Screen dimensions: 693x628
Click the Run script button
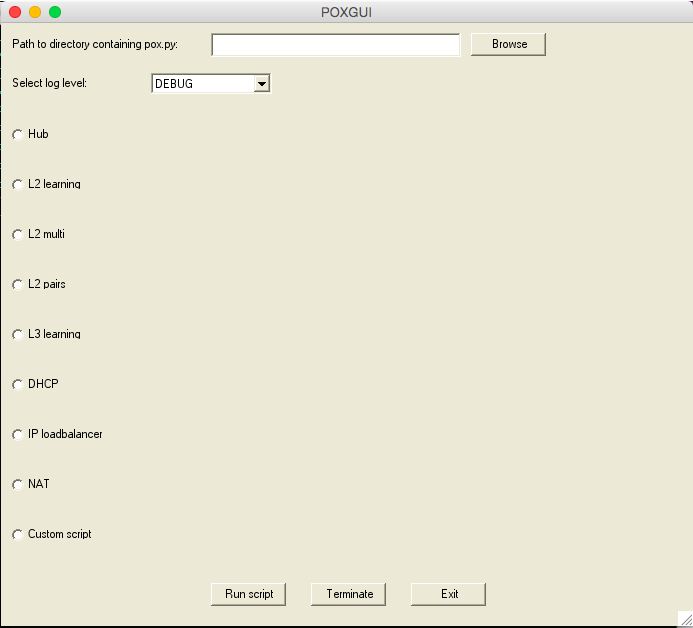(248, 594)
